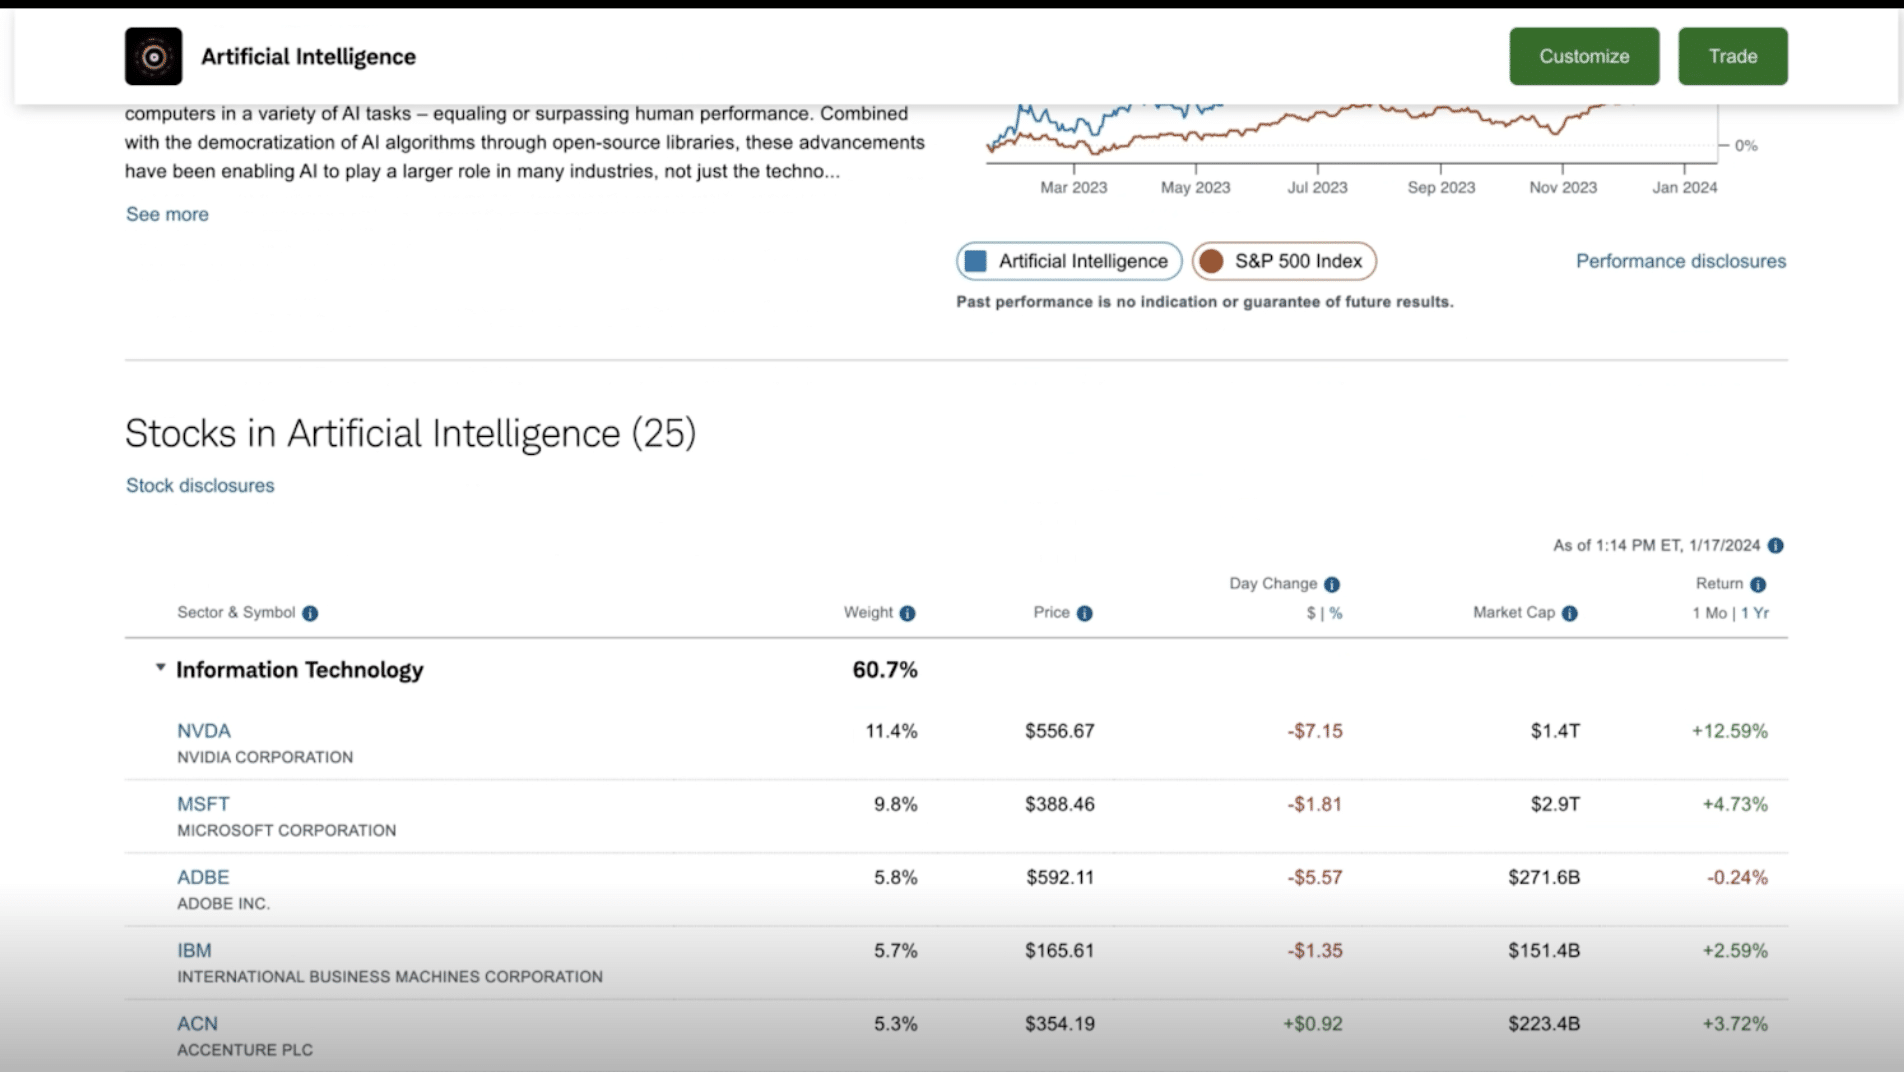Open the Sector & Symbol info tooltip

pos(310,613)
